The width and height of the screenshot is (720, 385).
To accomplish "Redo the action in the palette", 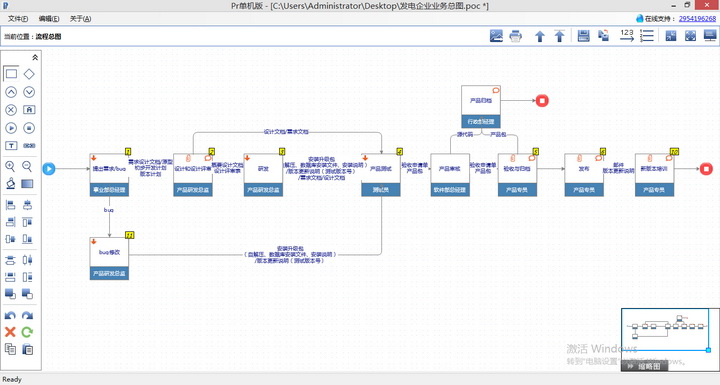I will (28, 316).
